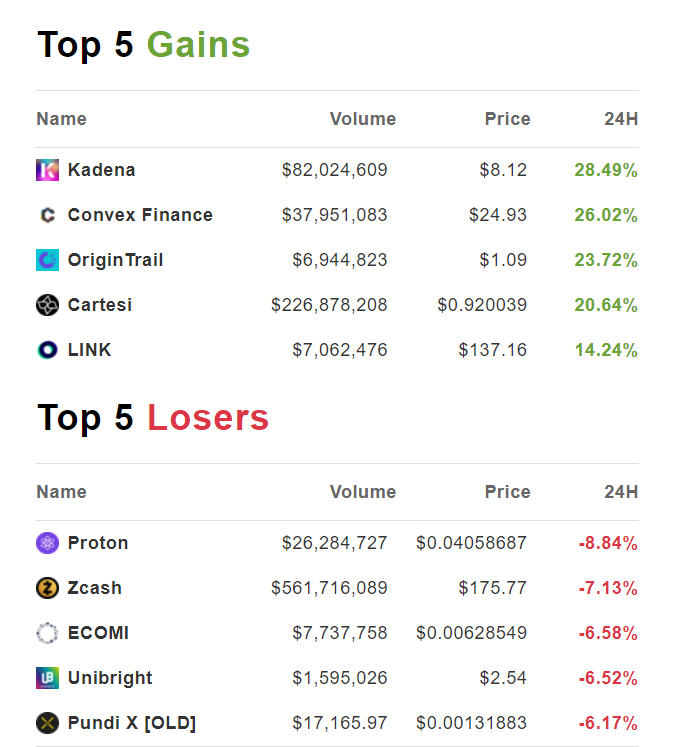
Task: Click the ECOMI coin icon
Action: pos(47,633)
